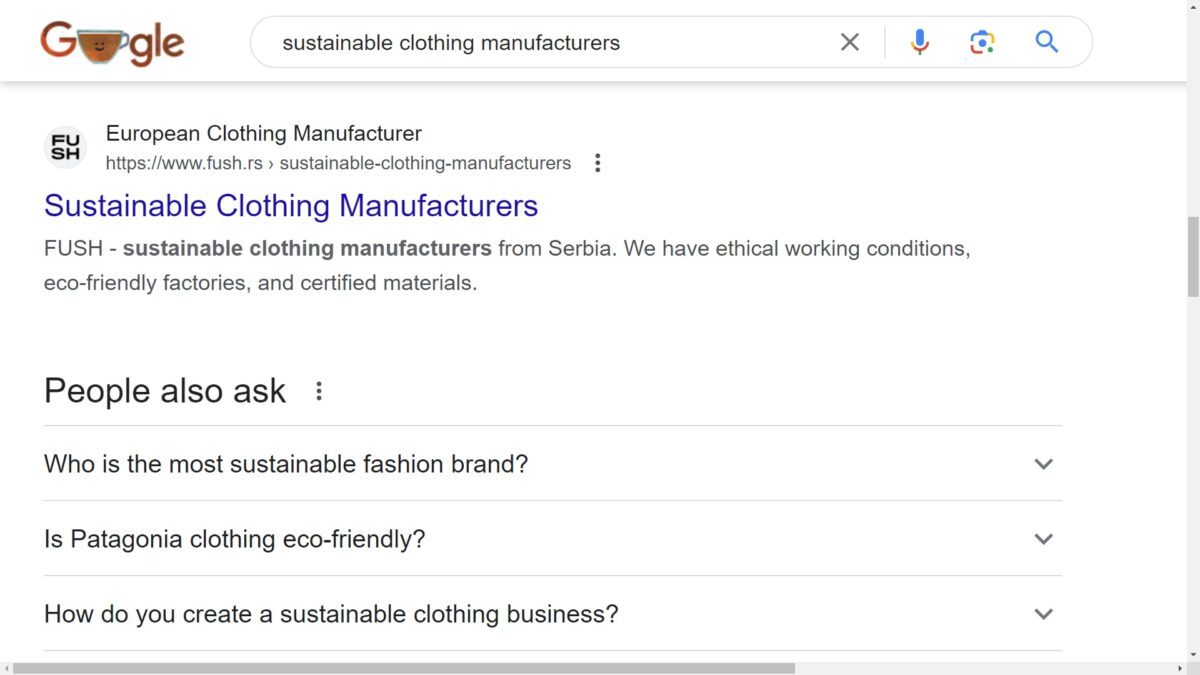Click the "European Clothing Manufacturer" site name

[264, 133]
